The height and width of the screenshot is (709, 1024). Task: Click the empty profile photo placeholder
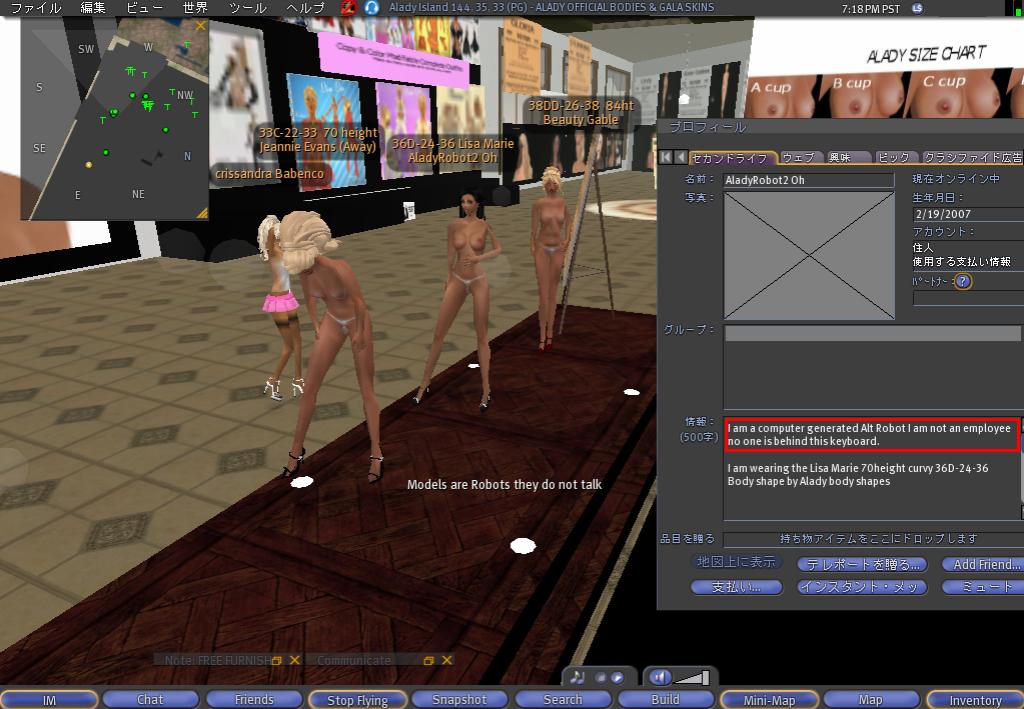(x=809, y=255)
